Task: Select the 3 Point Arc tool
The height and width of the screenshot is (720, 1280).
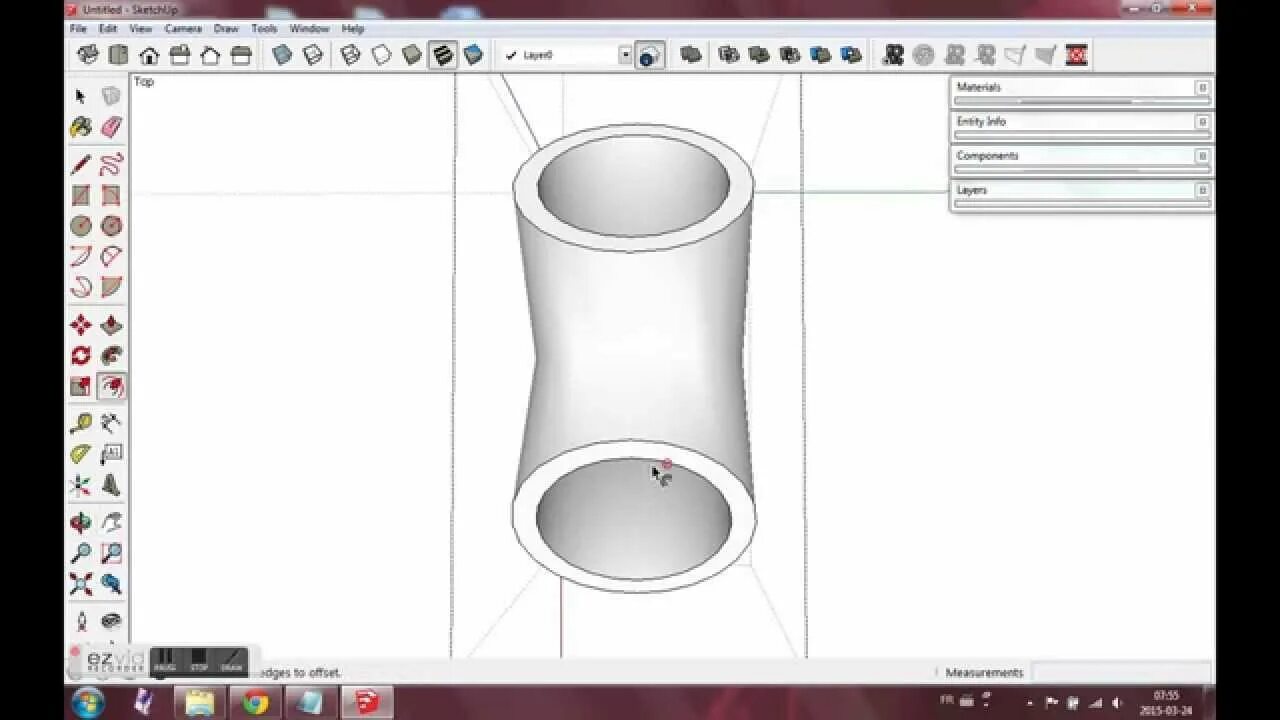Action: [81, 287]
